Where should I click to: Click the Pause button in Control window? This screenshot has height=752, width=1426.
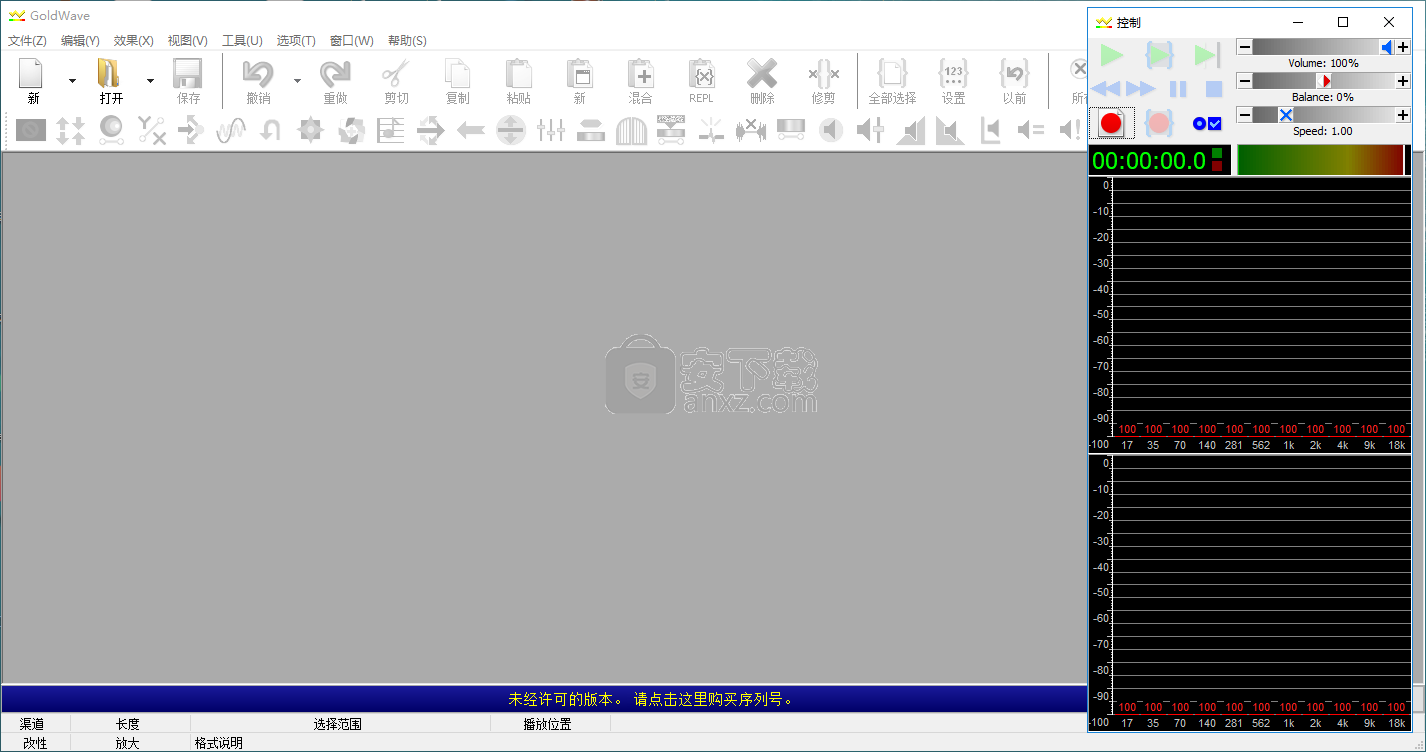(1178, 89)
